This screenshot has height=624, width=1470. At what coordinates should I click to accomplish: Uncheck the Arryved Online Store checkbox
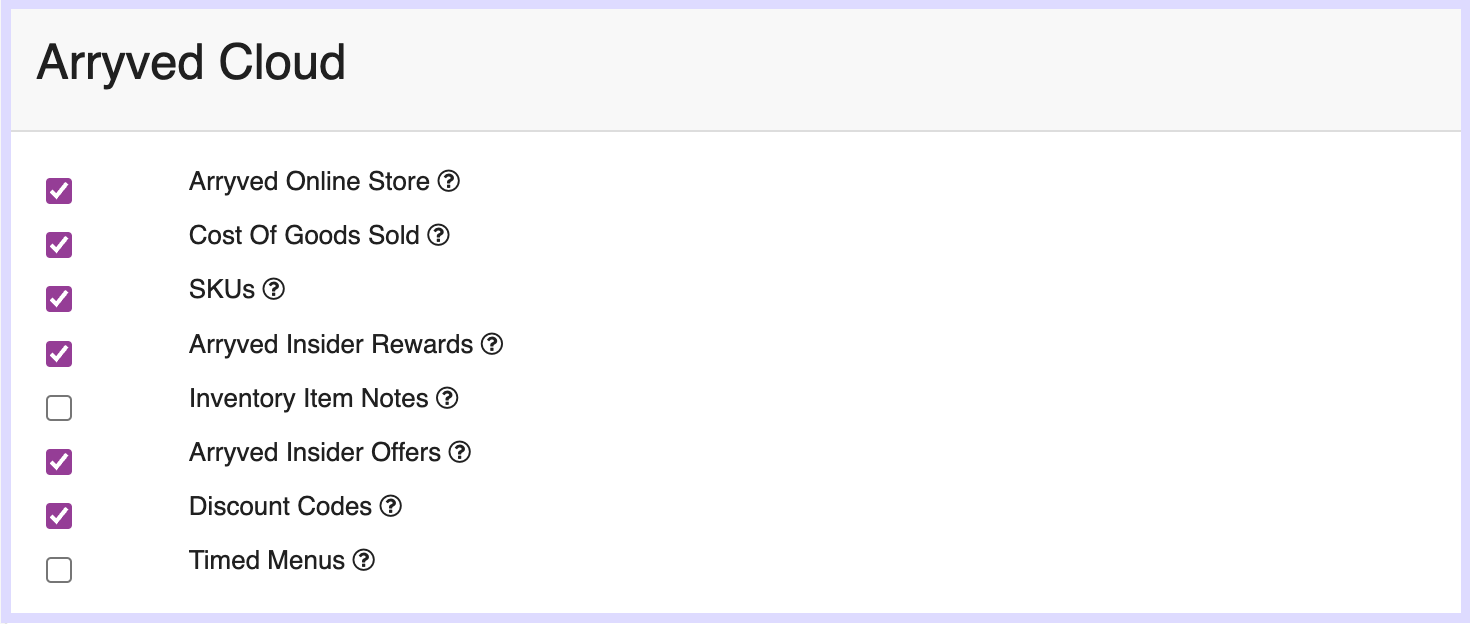click(59, 190)
